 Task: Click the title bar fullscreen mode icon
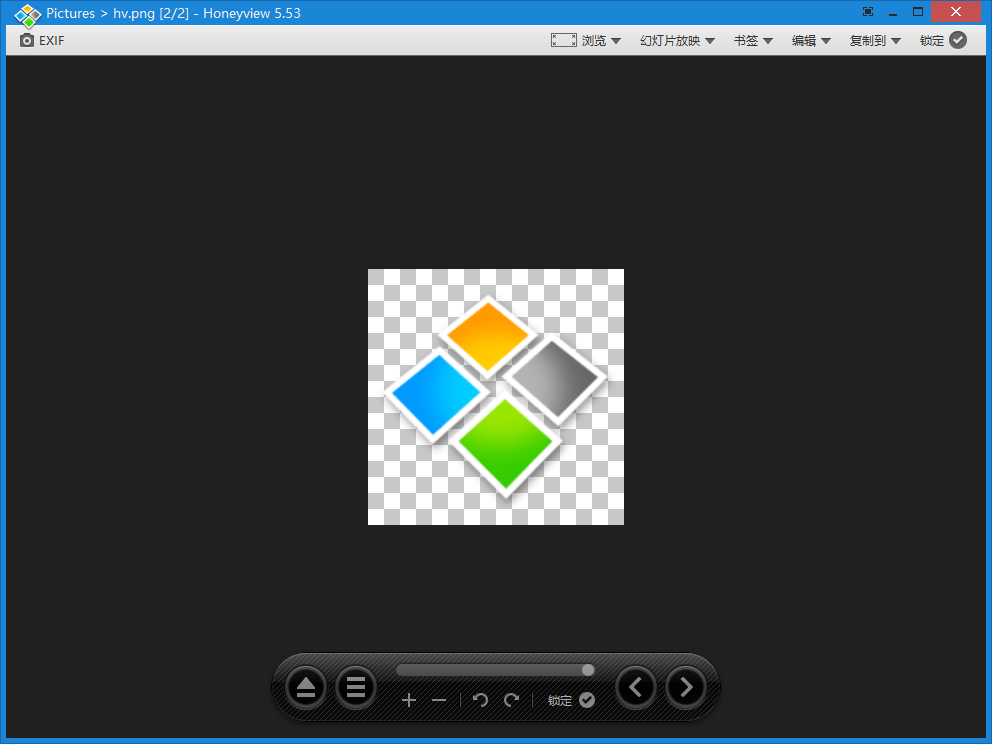(868, 12)
